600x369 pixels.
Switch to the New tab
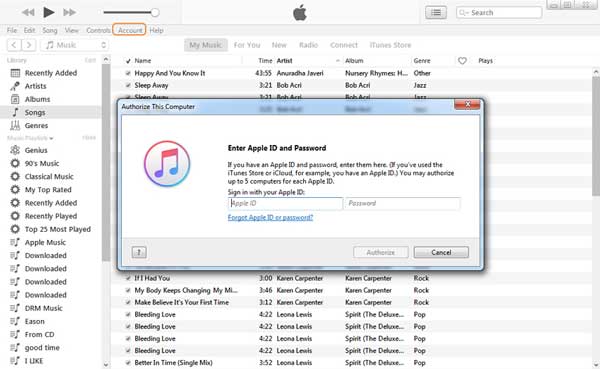coord(279,45)
